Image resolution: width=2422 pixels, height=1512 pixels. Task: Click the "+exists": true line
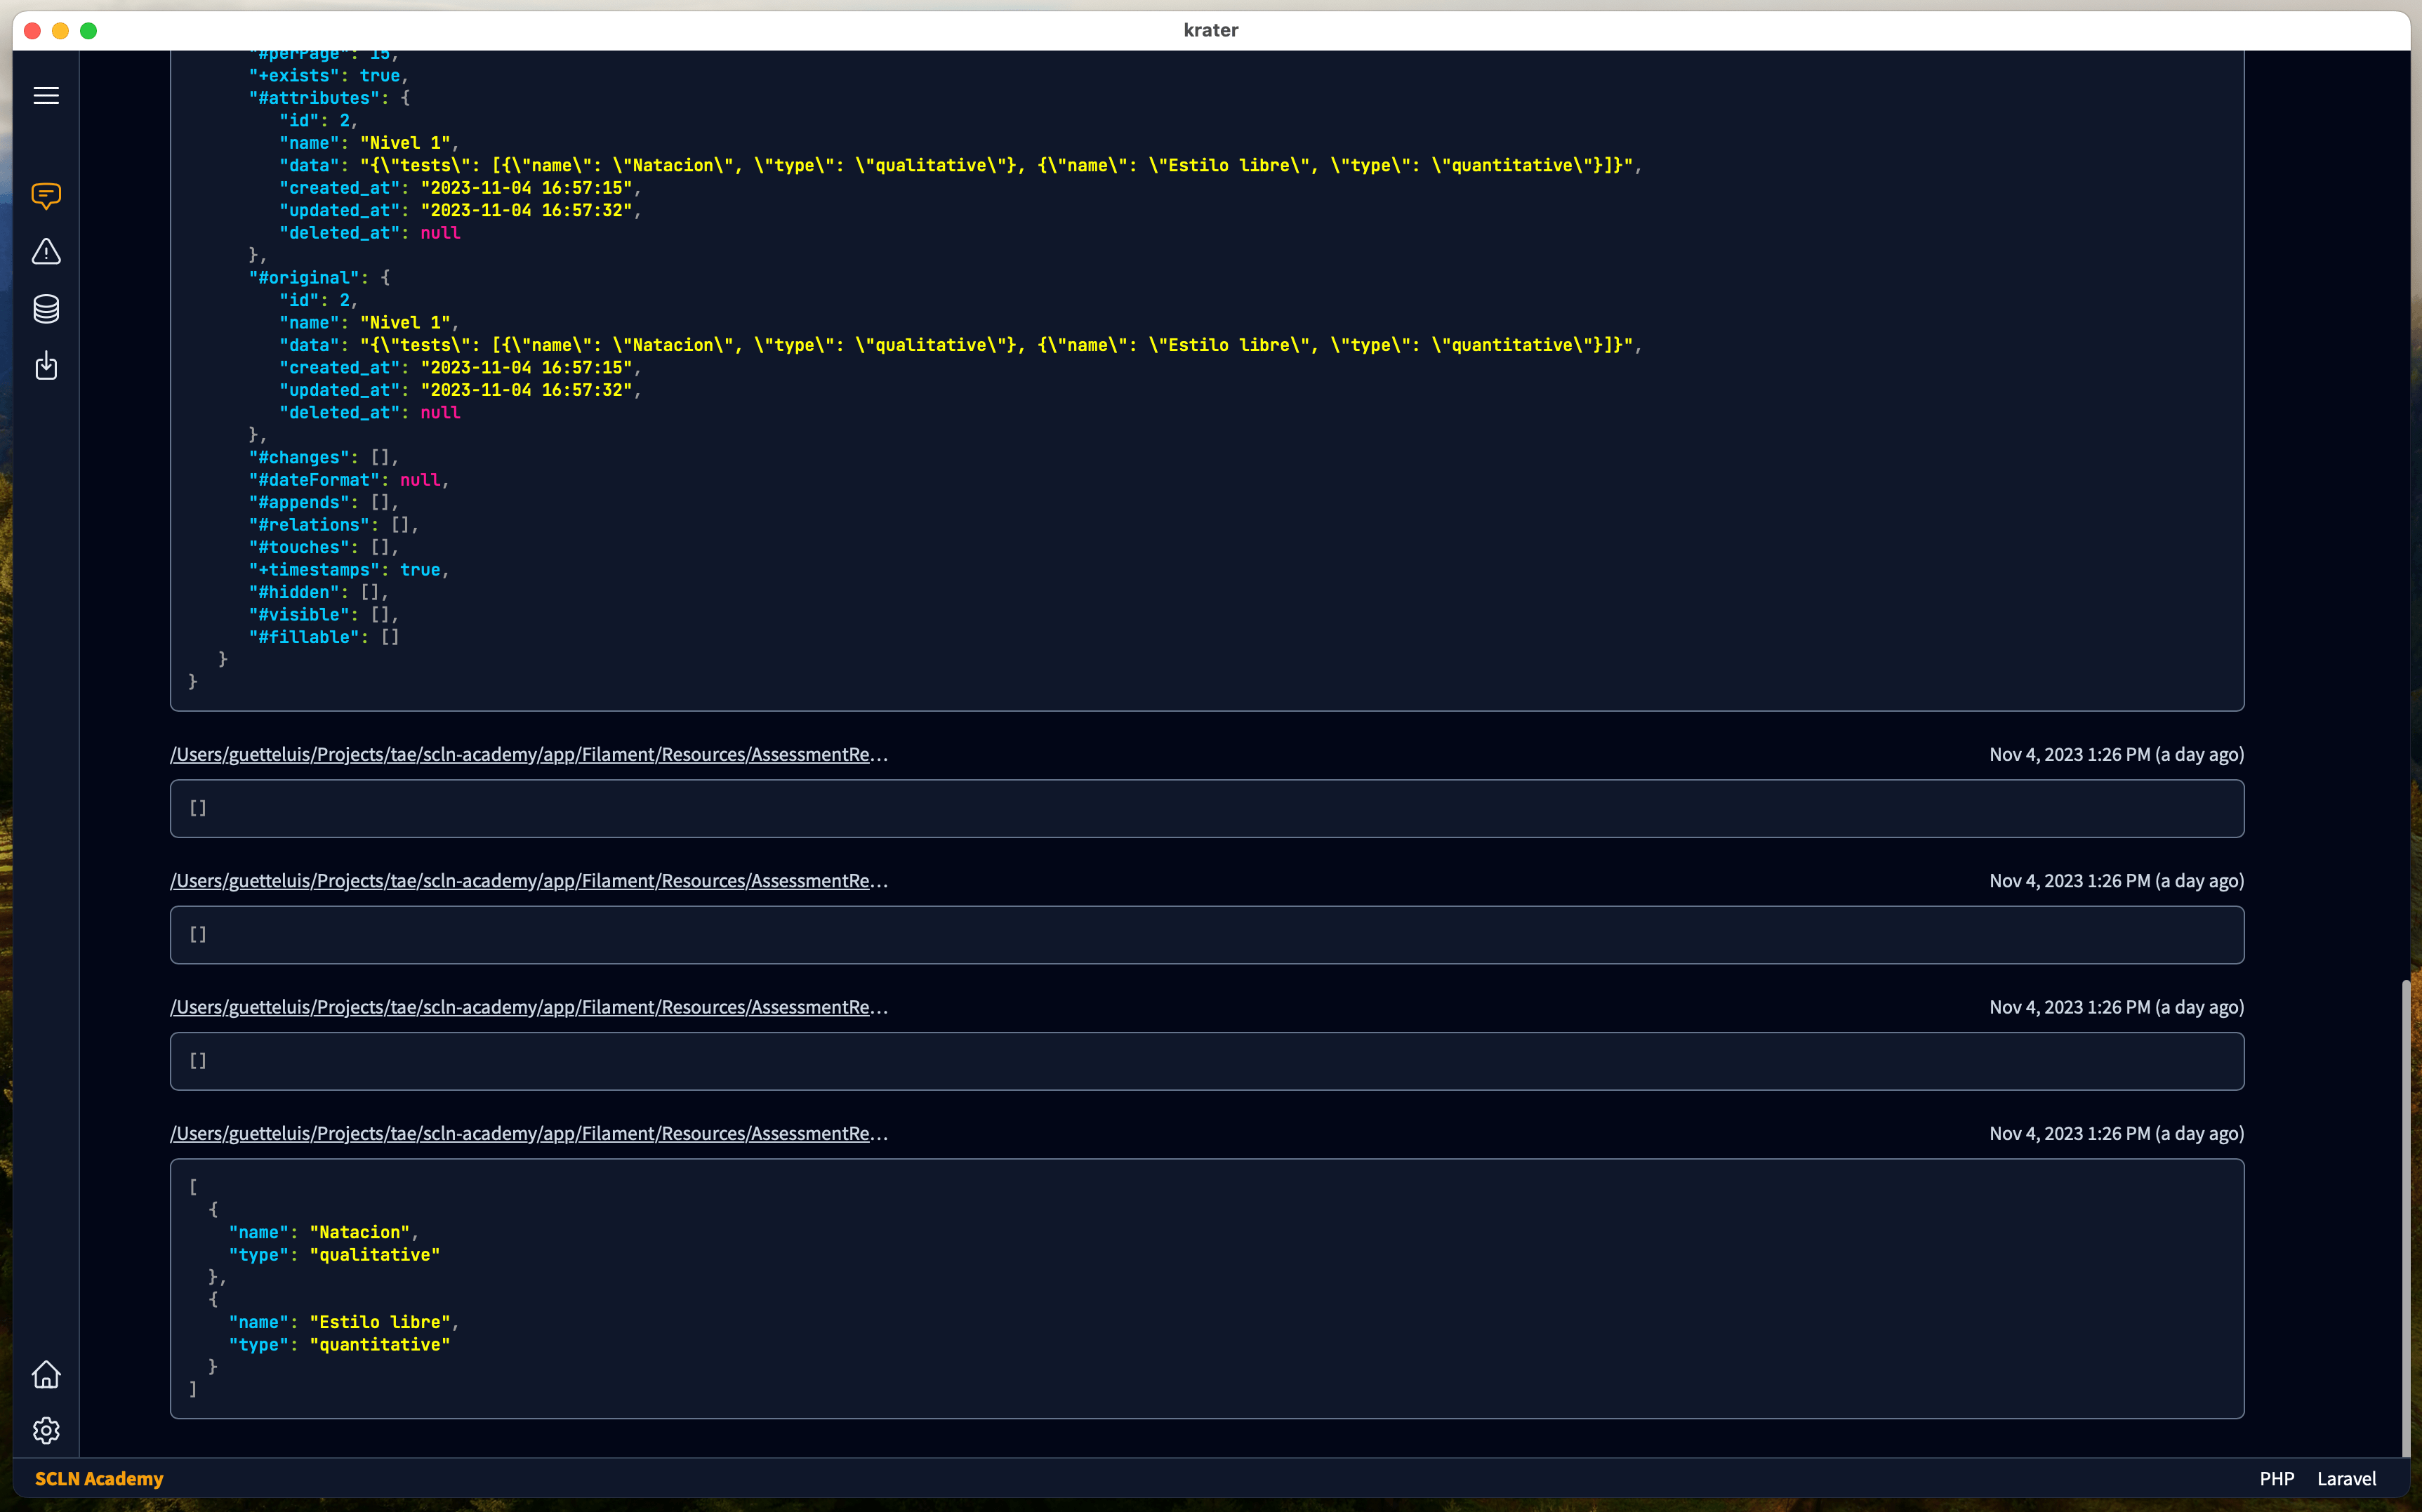point(328,75)
